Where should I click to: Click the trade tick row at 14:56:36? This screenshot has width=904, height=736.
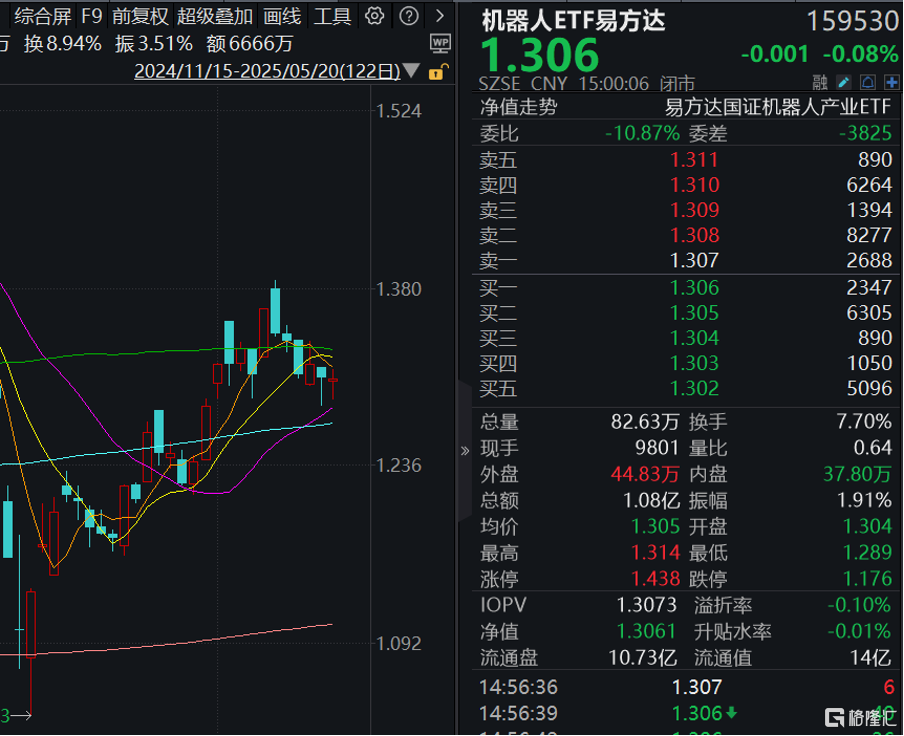point(686,687)
